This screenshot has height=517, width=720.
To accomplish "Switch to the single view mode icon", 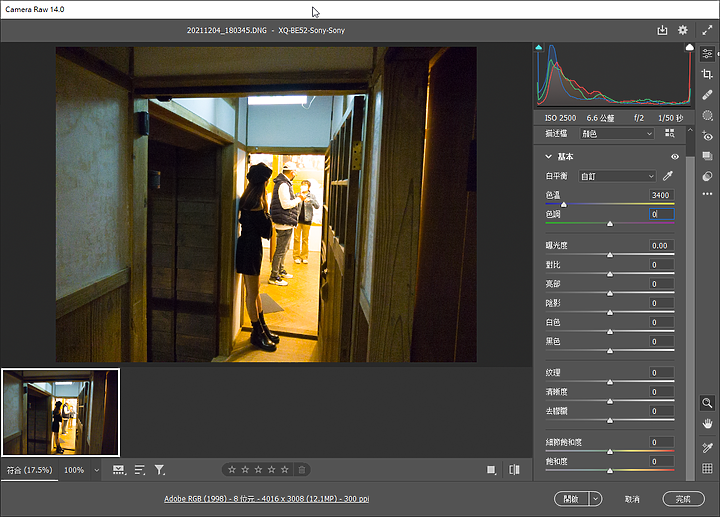I will coord(491,470).
